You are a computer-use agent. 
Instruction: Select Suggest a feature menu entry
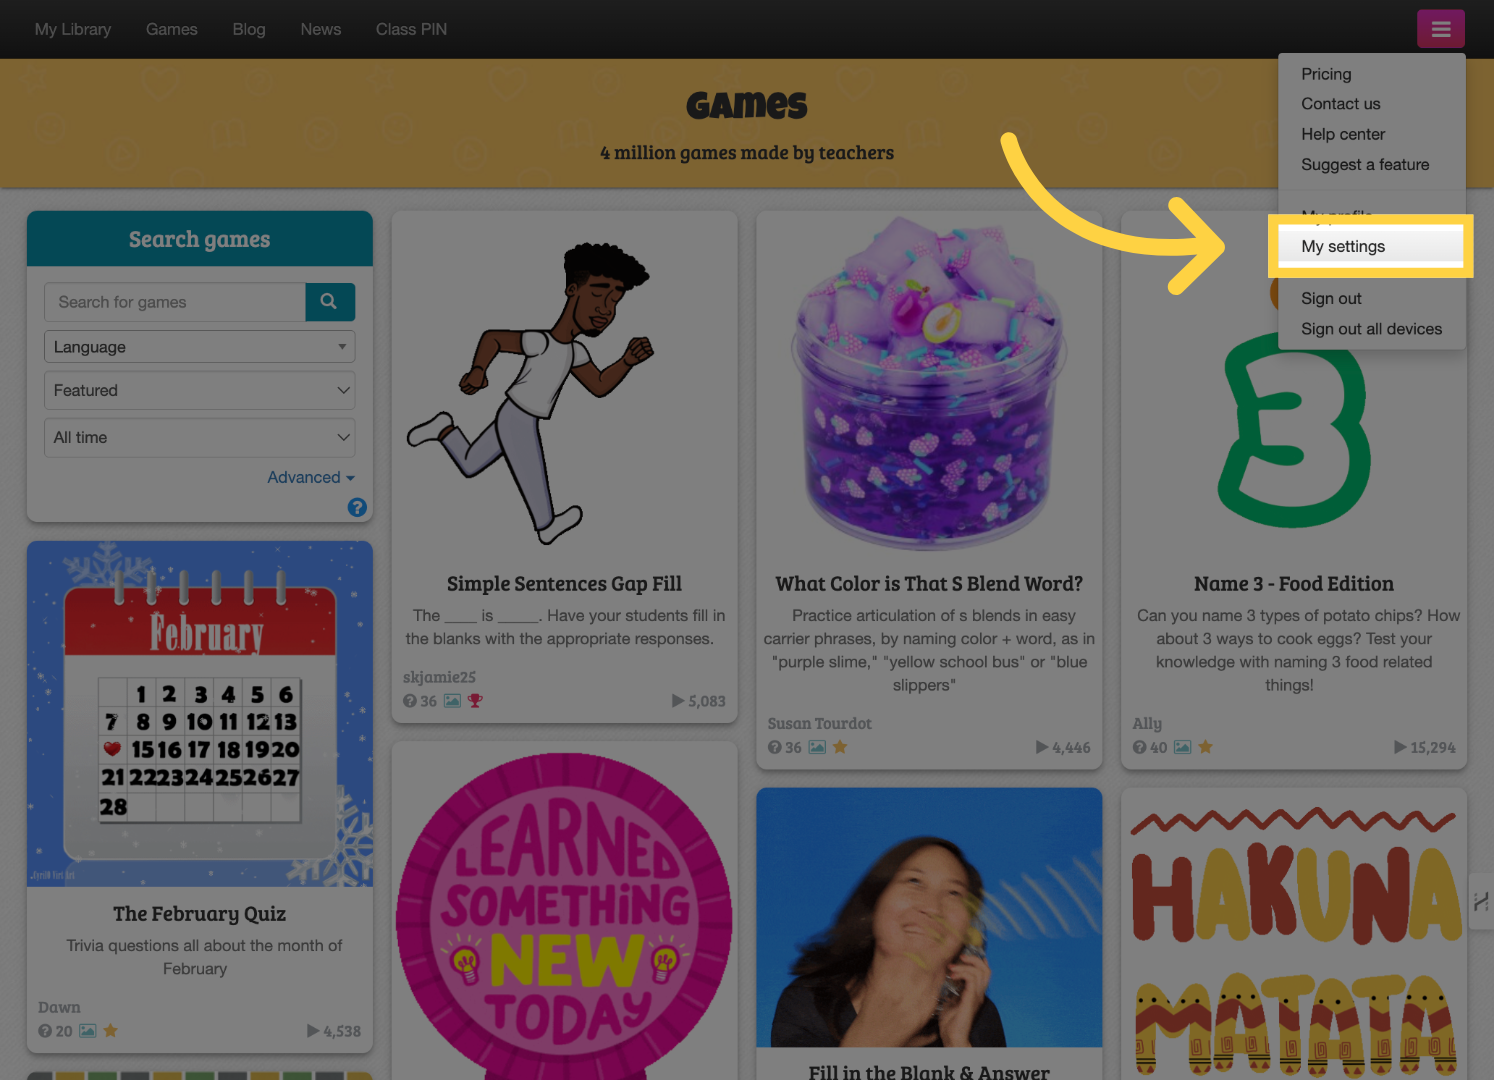(1365, 164)
